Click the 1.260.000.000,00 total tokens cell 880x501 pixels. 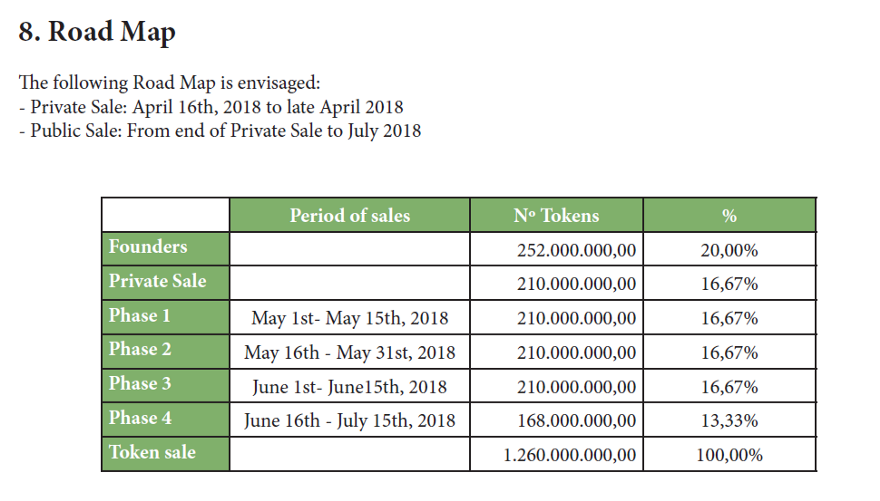[x=569, y=456]
